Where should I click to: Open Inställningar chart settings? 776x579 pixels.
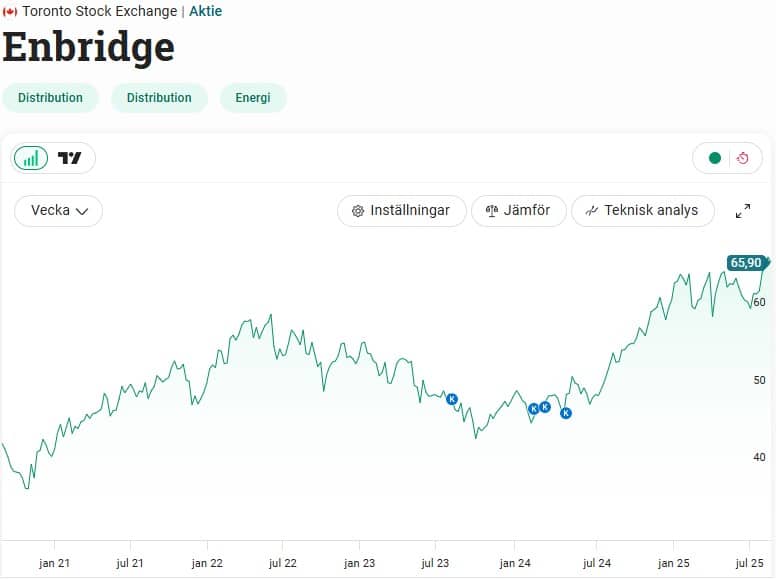point(402,211)
